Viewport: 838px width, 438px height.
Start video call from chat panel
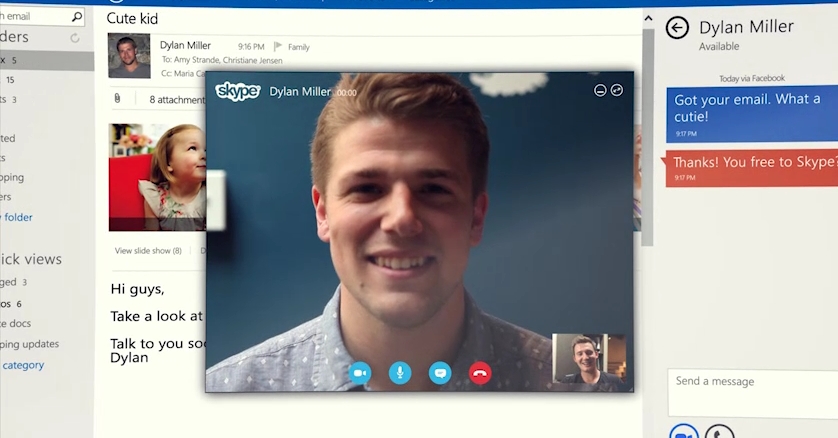(684, 432)
